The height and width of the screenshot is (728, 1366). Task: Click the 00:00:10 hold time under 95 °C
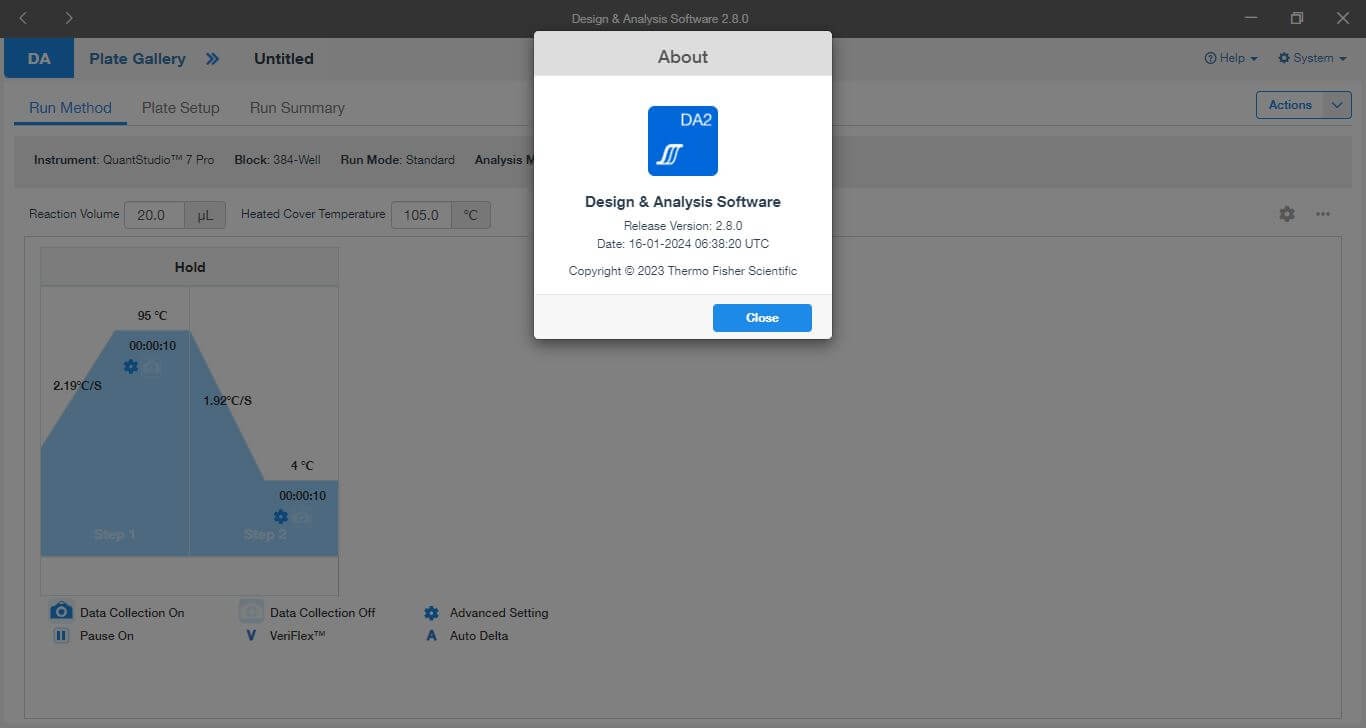152,346
